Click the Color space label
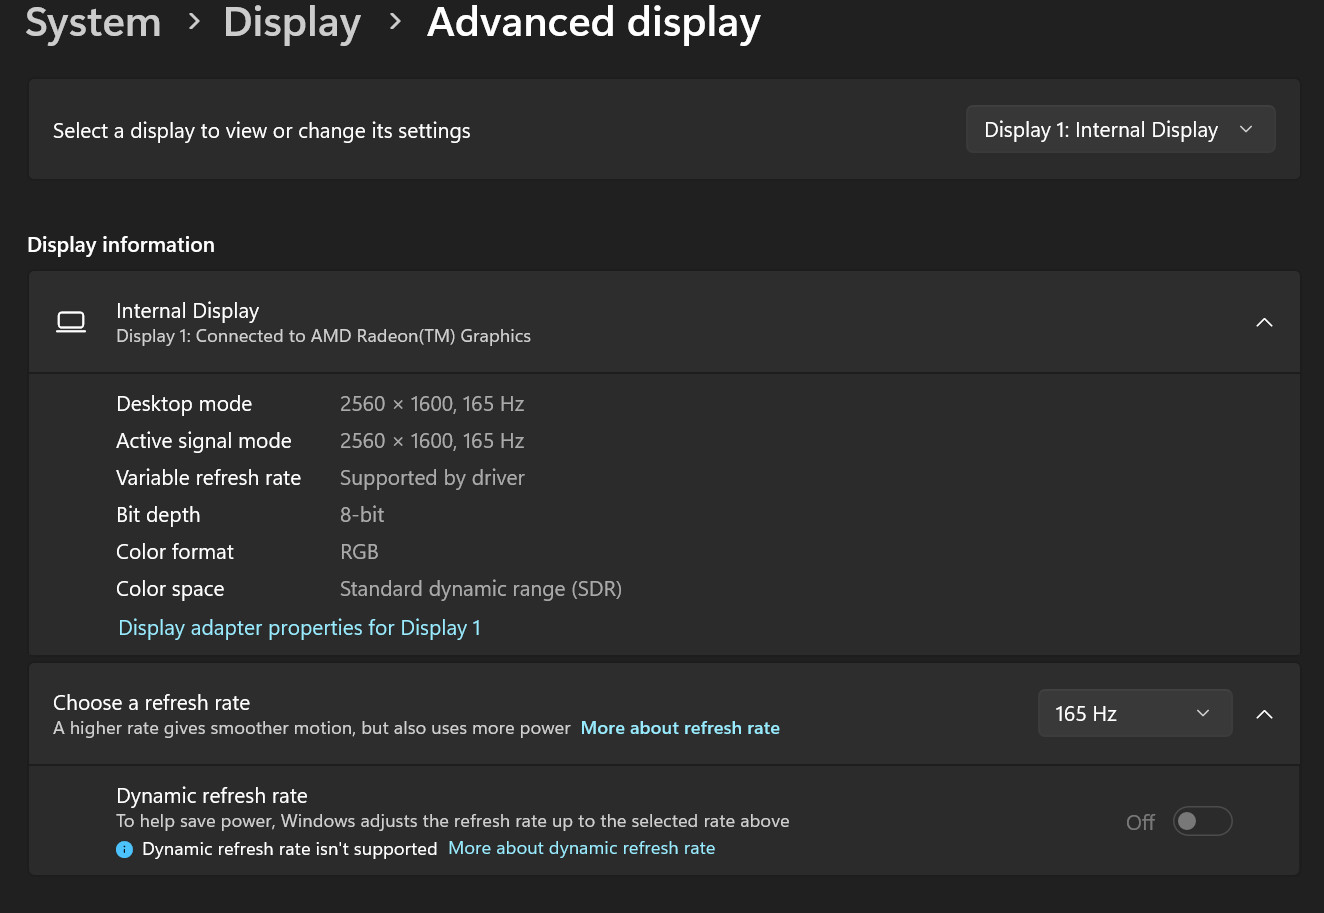The width and height of the screenshot is (1324, 913). tap(170, 589)
